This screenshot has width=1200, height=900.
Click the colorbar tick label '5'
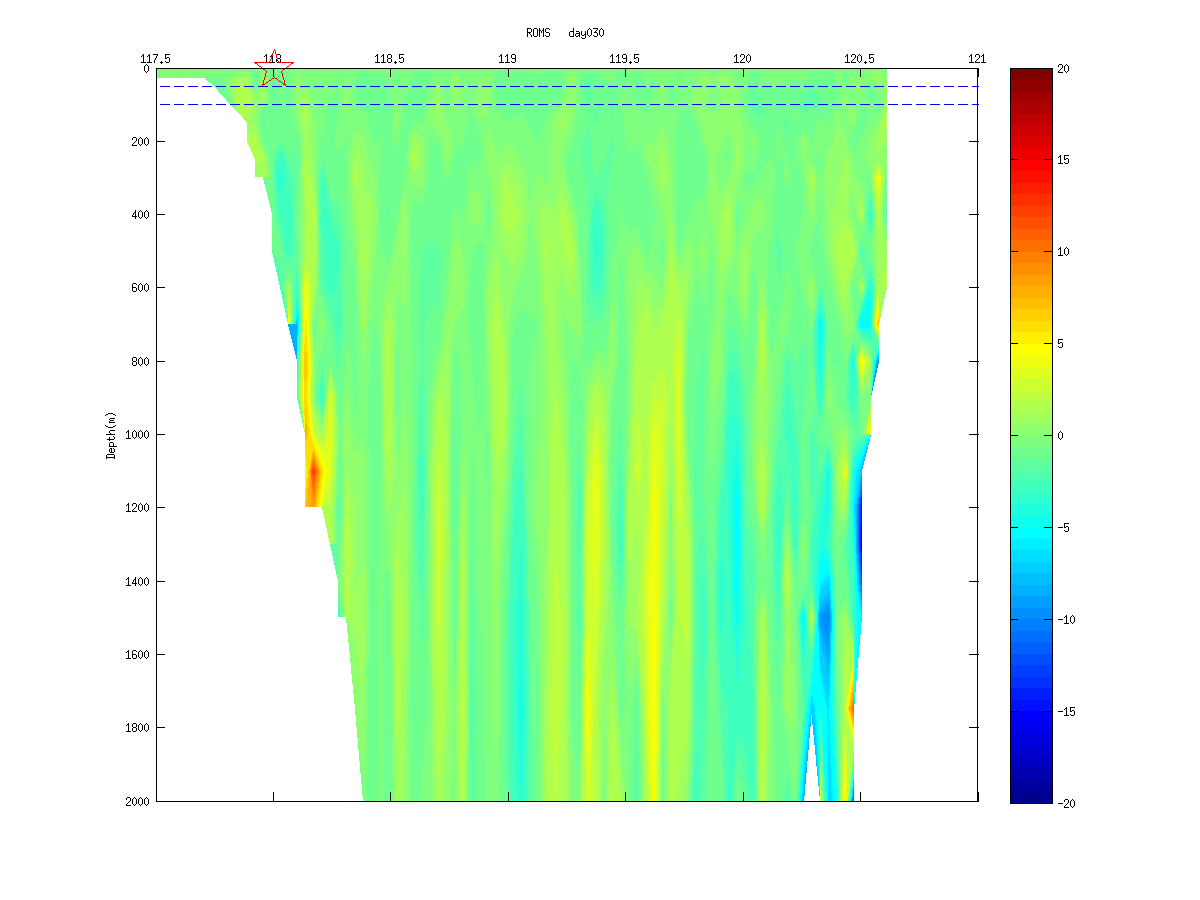[x=1061, y=344]
